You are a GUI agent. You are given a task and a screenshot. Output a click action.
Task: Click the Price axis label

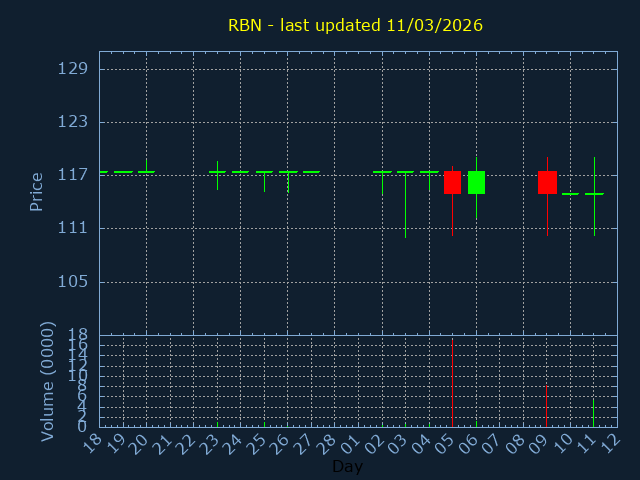click(x=37, y=192)
